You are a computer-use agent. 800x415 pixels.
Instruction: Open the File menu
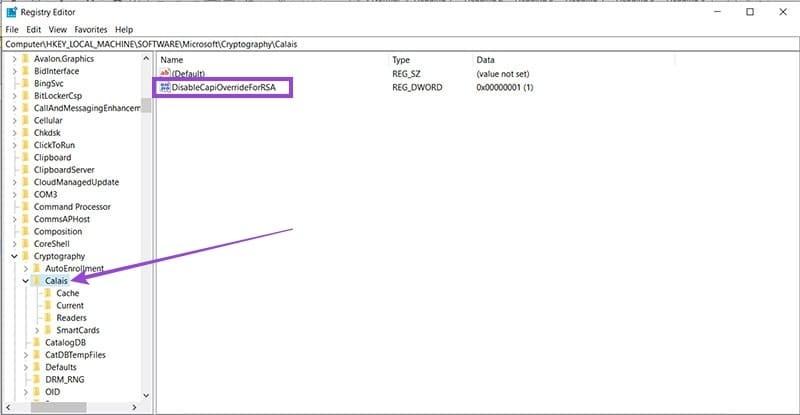pyautogui.click(x=12, y=30)
